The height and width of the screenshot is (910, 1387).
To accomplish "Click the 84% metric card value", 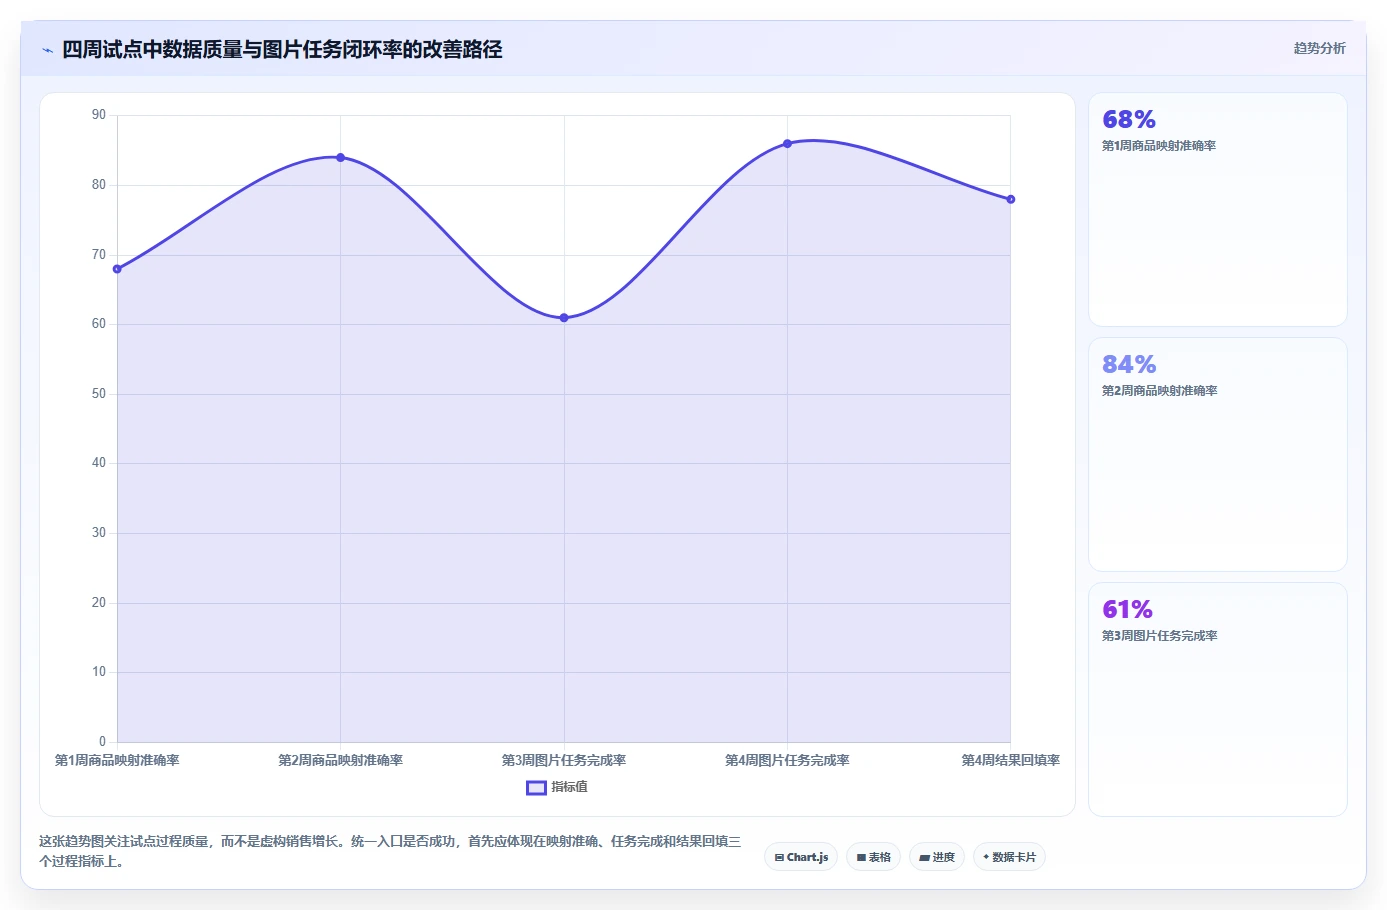I will click(1129, 364).
